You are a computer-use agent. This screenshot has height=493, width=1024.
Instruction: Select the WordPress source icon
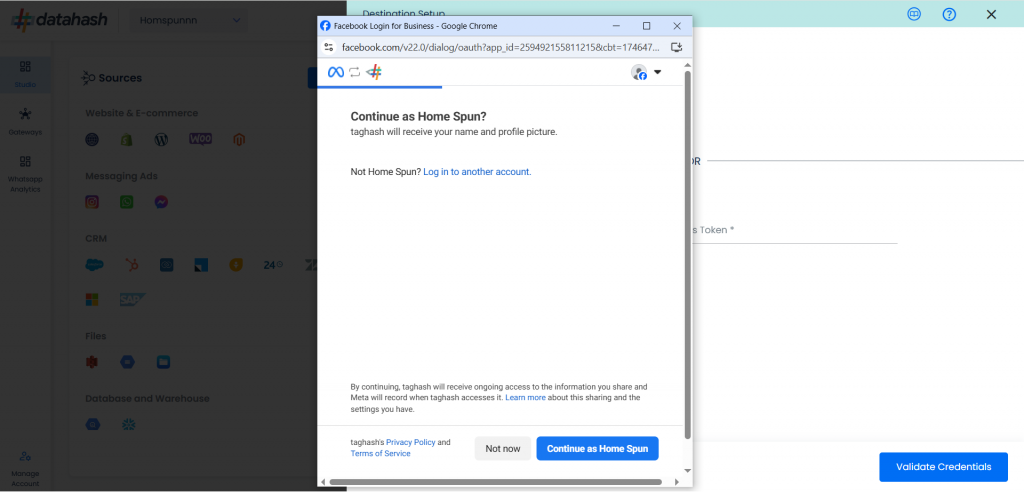[x=161, y=140]
